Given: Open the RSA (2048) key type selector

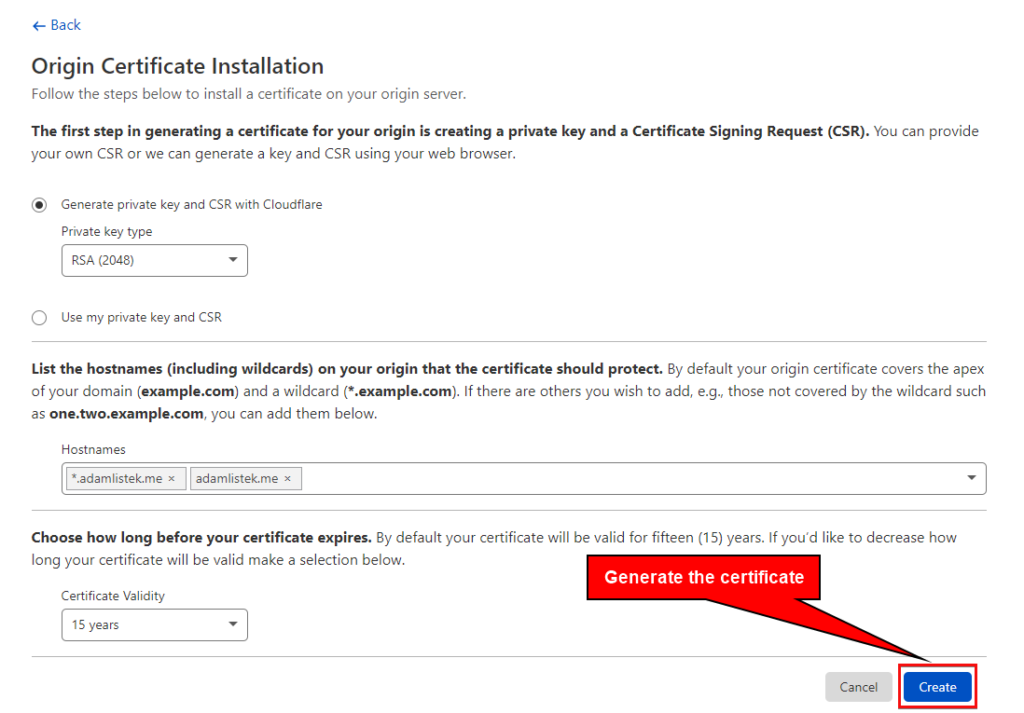Looking at the screenshot, I should (x=154, y=260).
